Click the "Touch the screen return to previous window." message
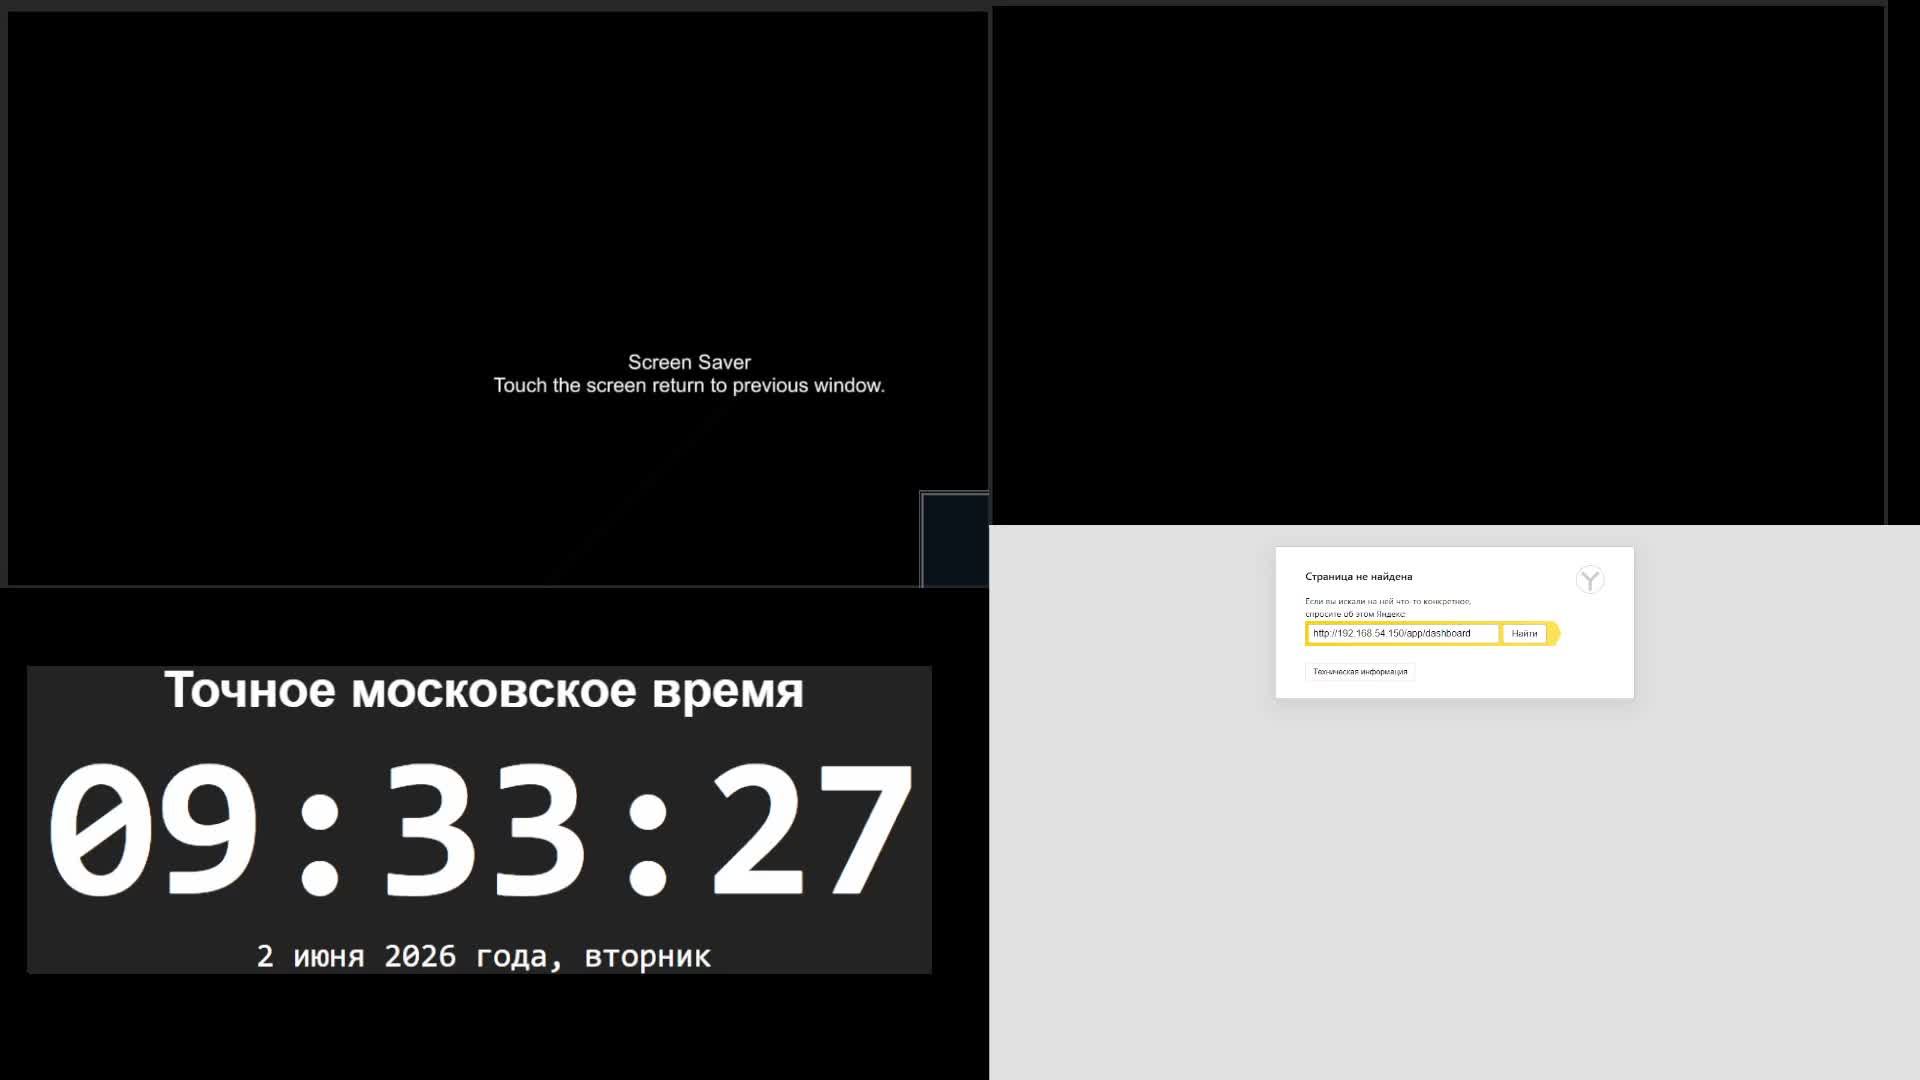1920x1080 pixels. [689, 386]
